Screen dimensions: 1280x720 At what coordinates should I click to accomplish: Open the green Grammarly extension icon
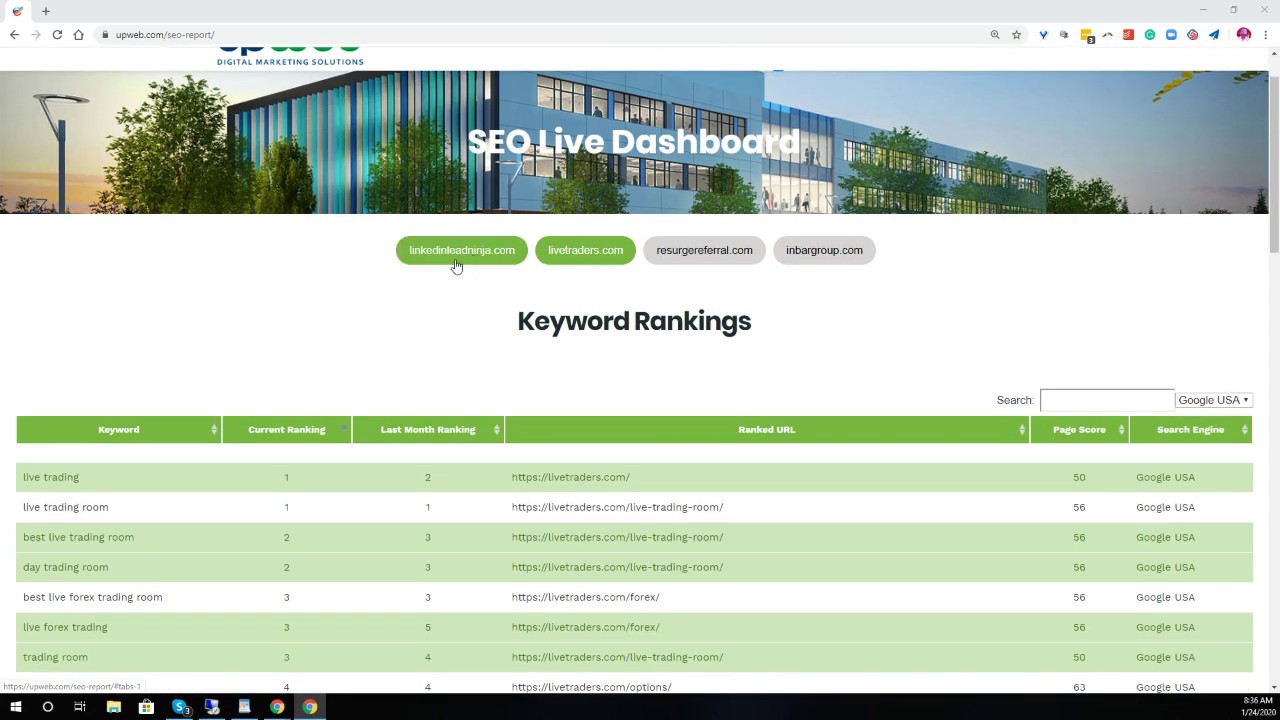(x=1150, y=34)
